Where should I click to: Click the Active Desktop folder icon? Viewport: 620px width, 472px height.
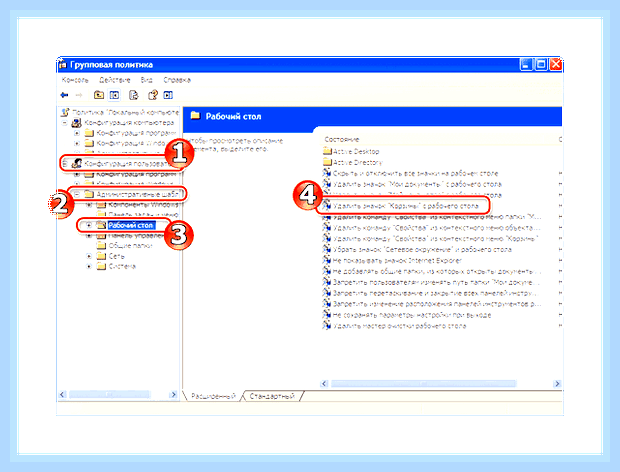327,151
